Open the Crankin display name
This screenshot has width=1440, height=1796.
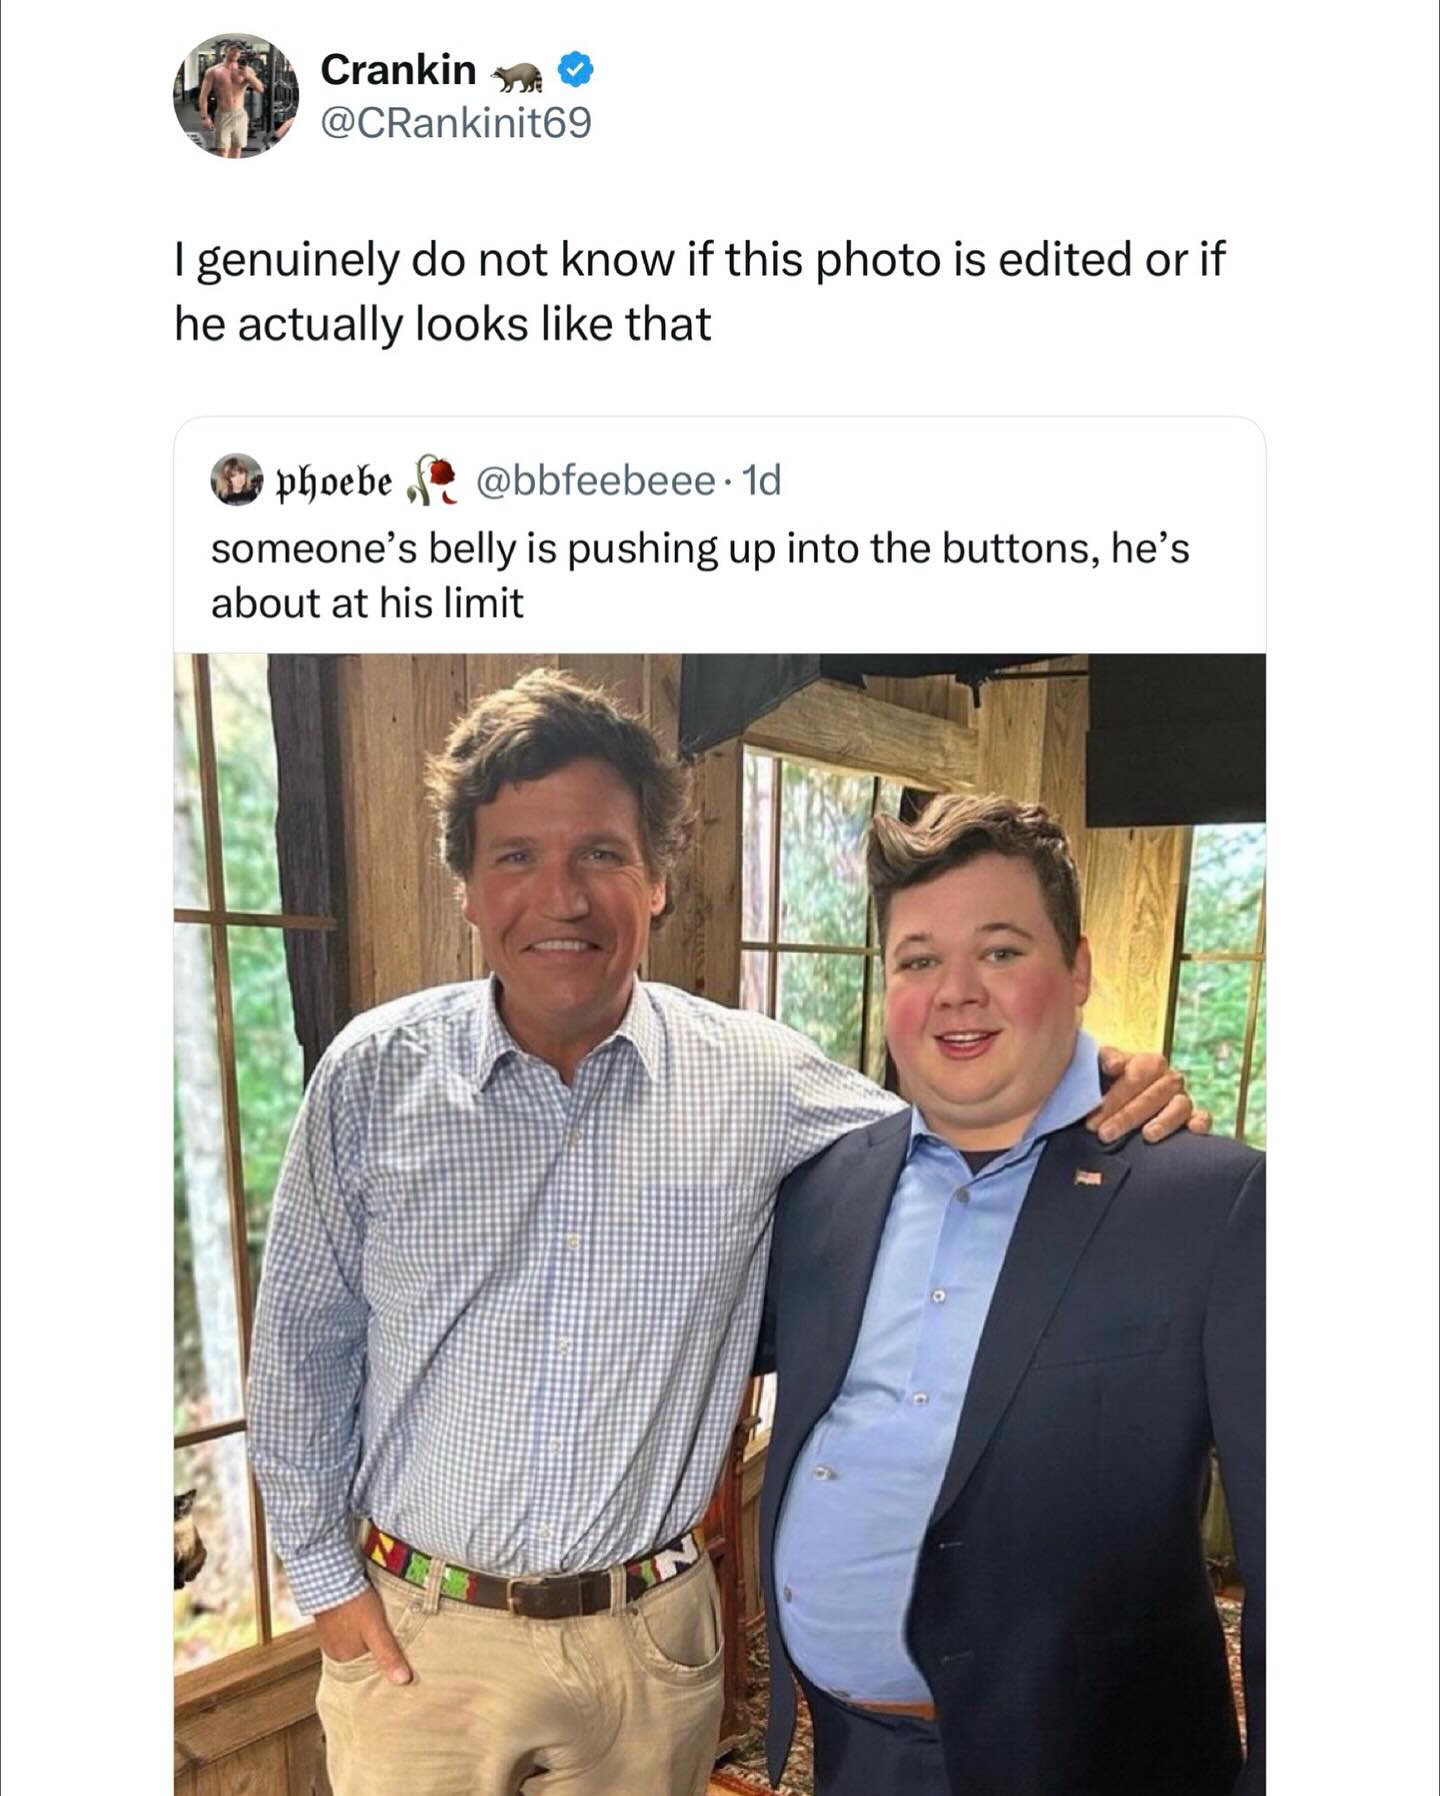[398, 70]
